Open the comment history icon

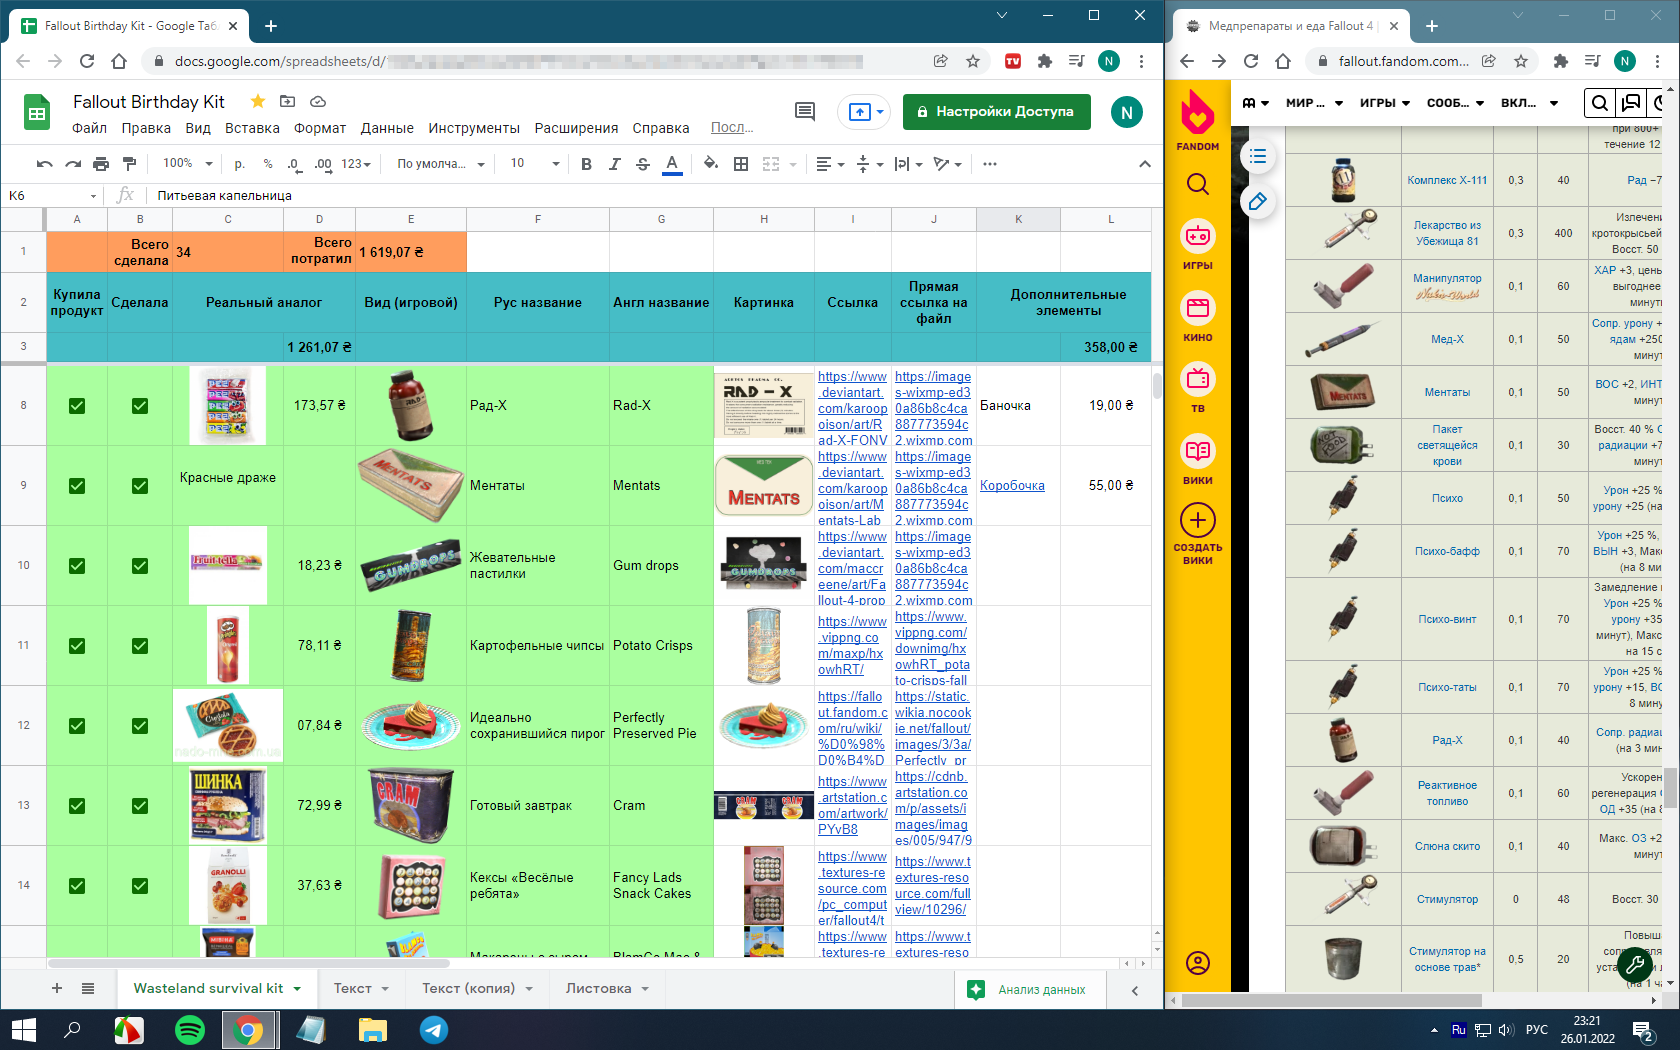(804, 112)
